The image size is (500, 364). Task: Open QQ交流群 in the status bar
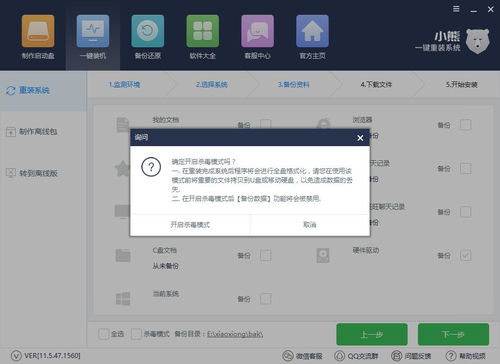[356, 356]
